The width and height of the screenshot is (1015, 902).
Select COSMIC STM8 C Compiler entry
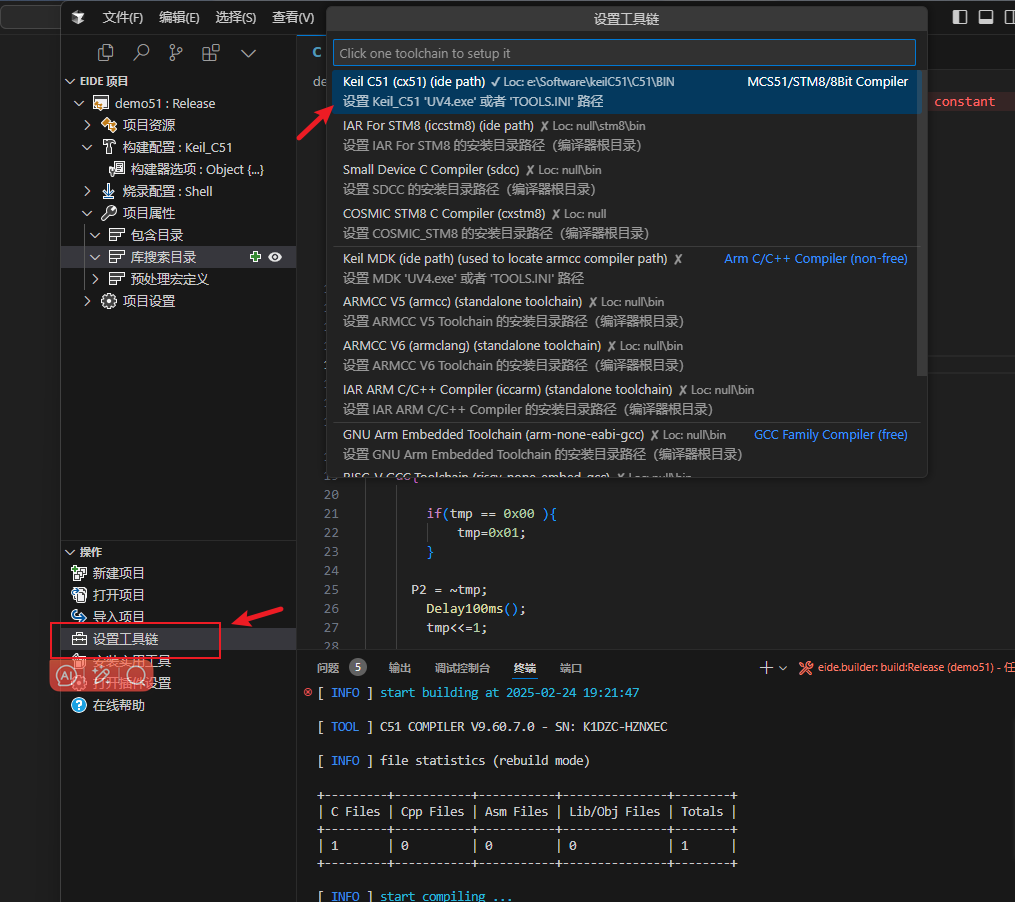[625, 223]
